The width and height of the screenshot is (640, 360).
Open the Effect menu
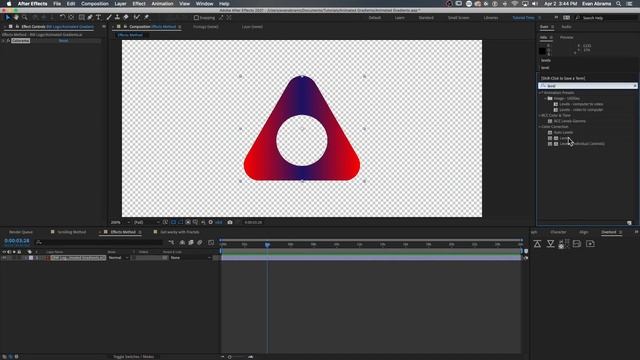139,4
